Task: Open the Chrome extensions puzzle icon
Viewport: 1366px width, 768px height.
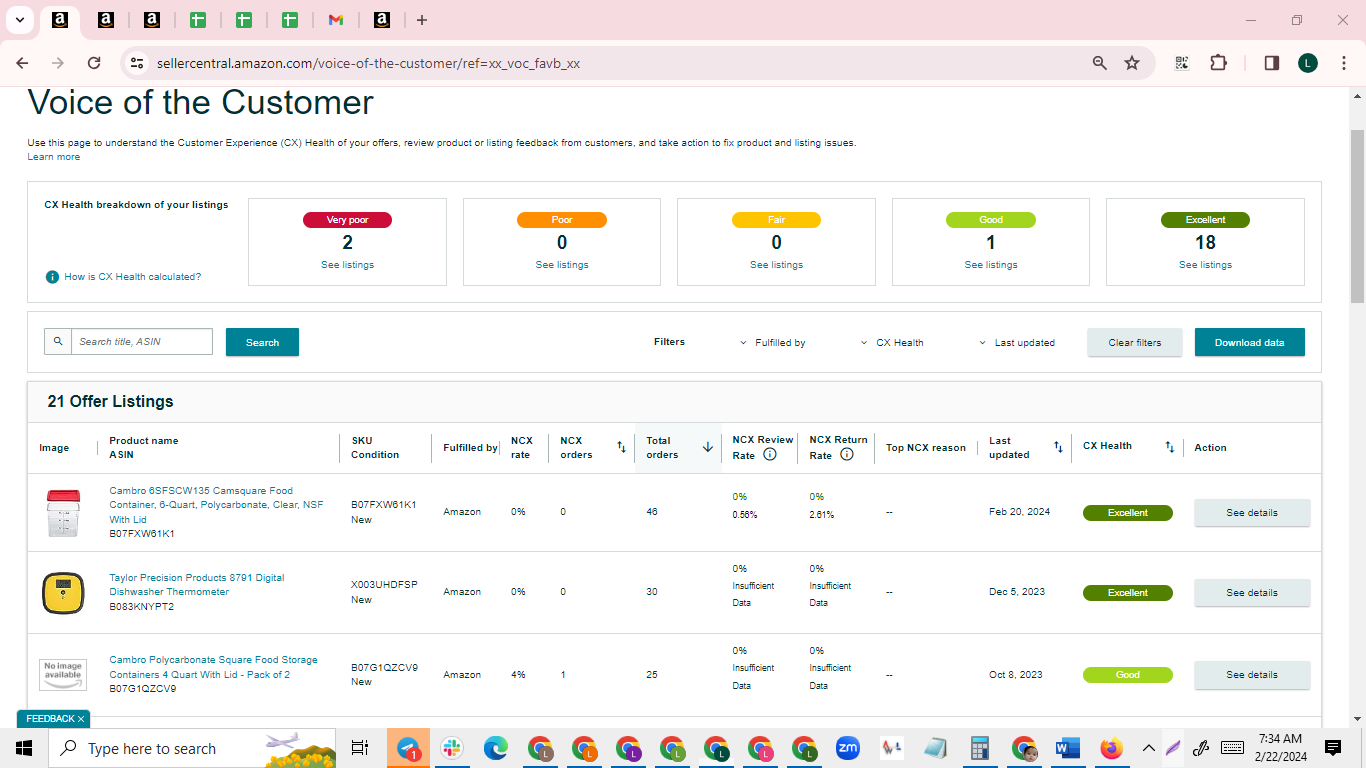Action: tap(1218, 63)
